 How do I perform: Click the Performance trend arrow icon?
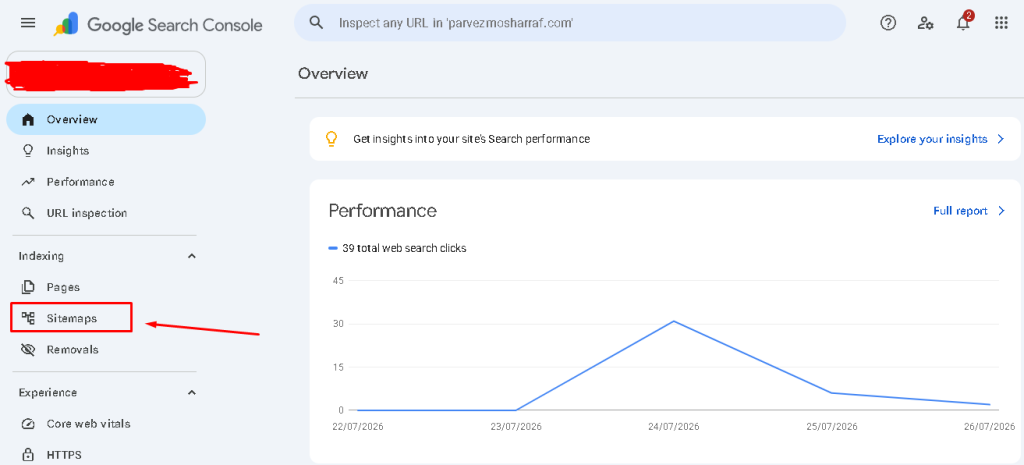pos(27,182)
